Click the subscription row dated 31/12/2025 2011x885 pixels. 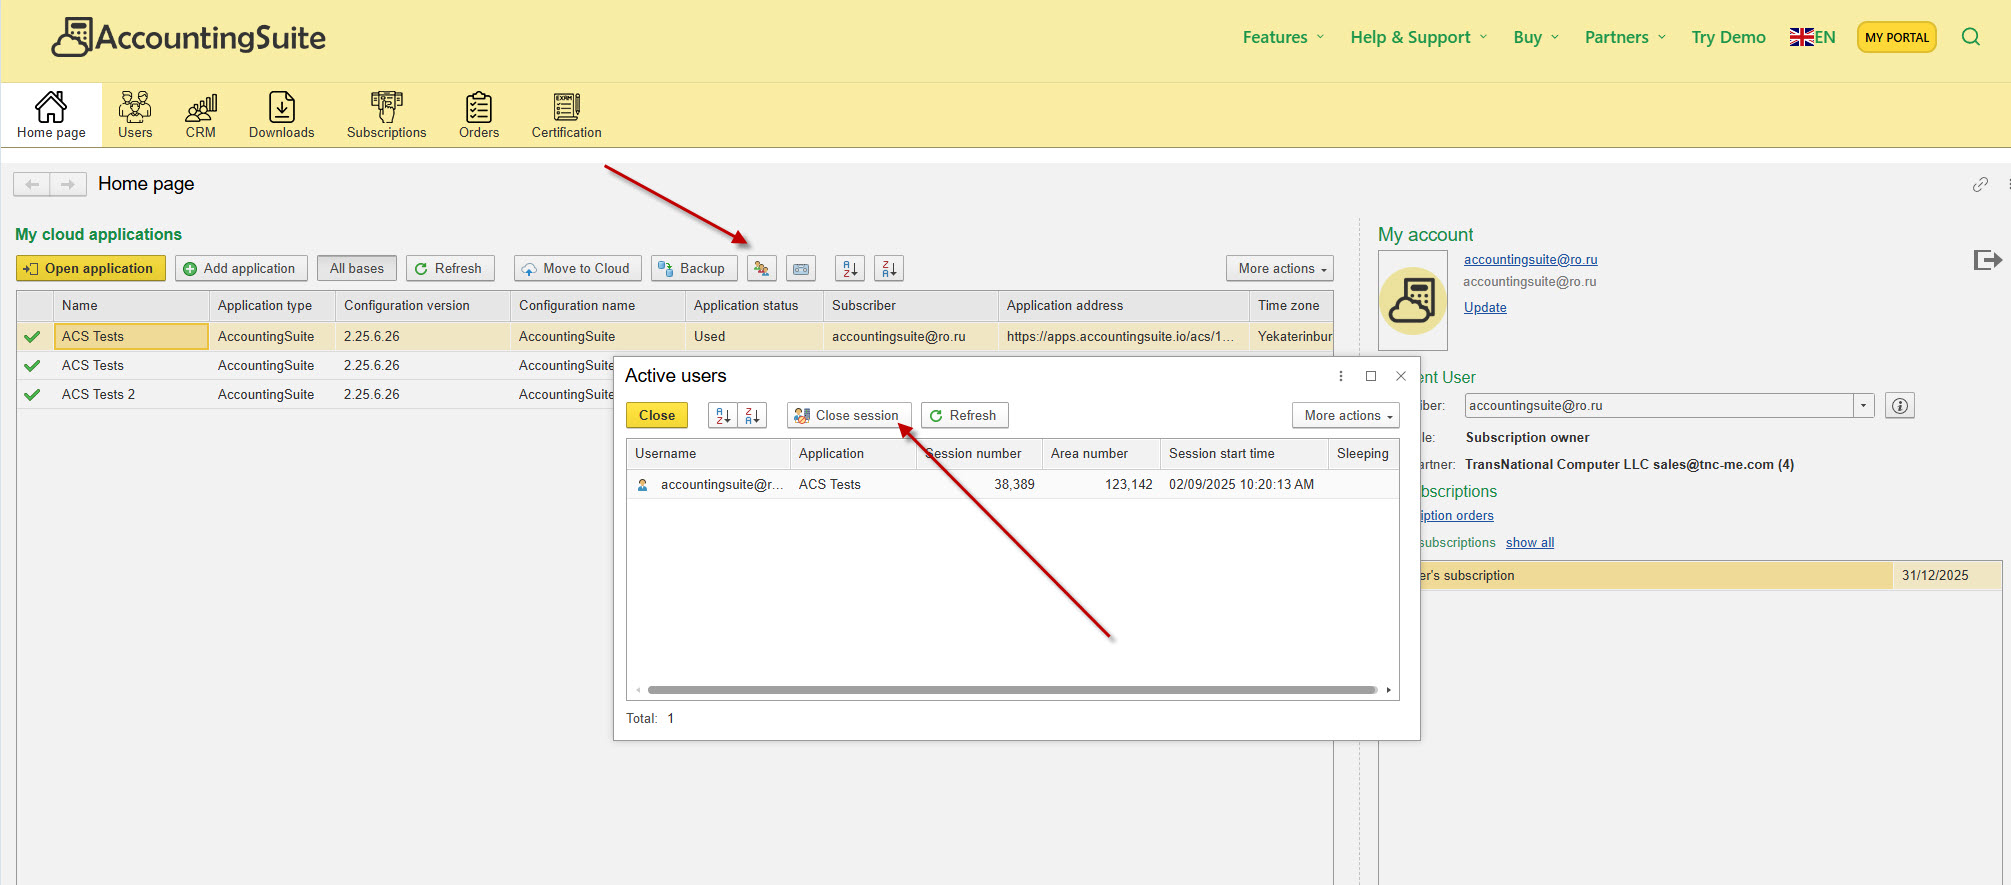[1710, 576]
